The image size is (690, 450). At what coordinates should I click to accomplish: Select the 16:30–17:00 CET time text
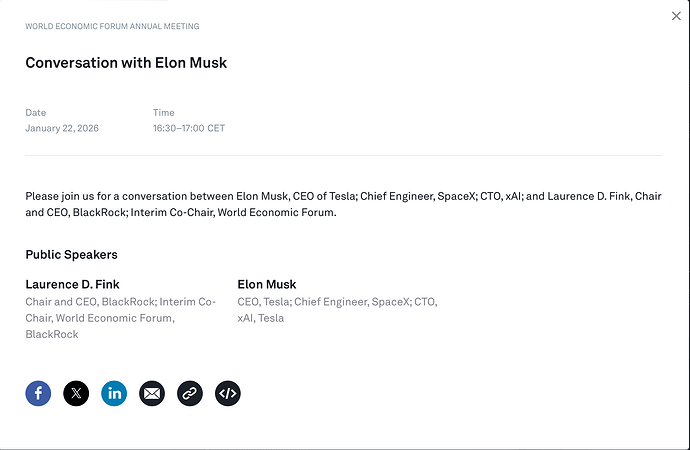tap(189, 128)
